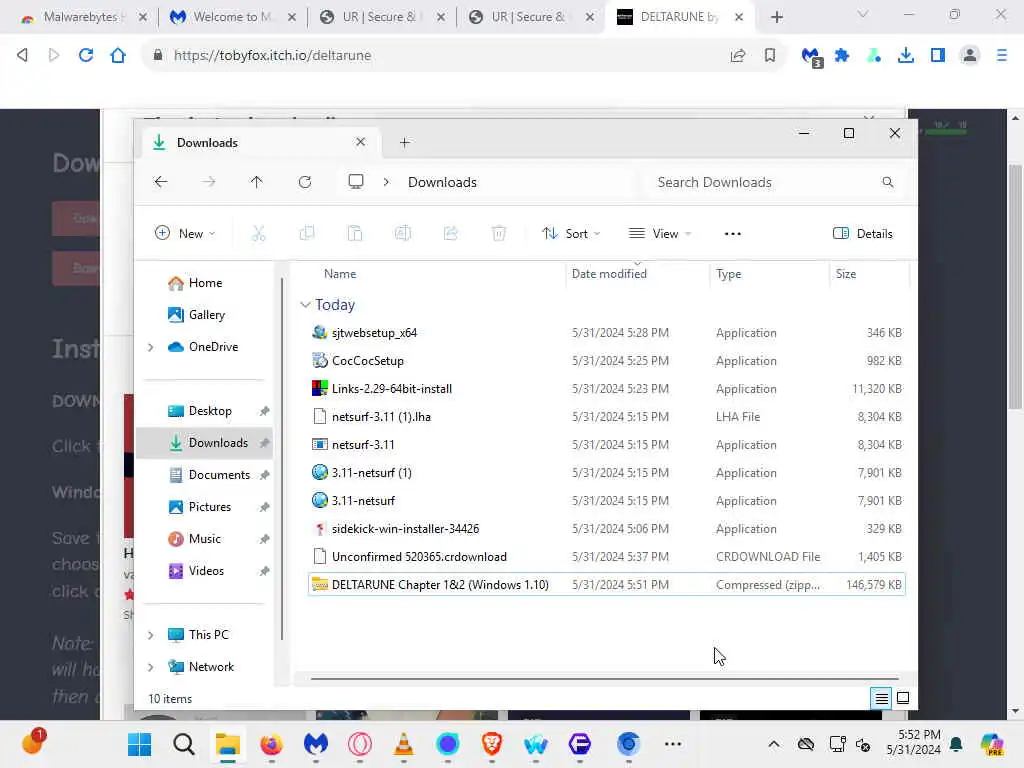Screen dimensions: 1024x768
Task: Toggle browser sidebar panel
Action: tap(938, 56)
